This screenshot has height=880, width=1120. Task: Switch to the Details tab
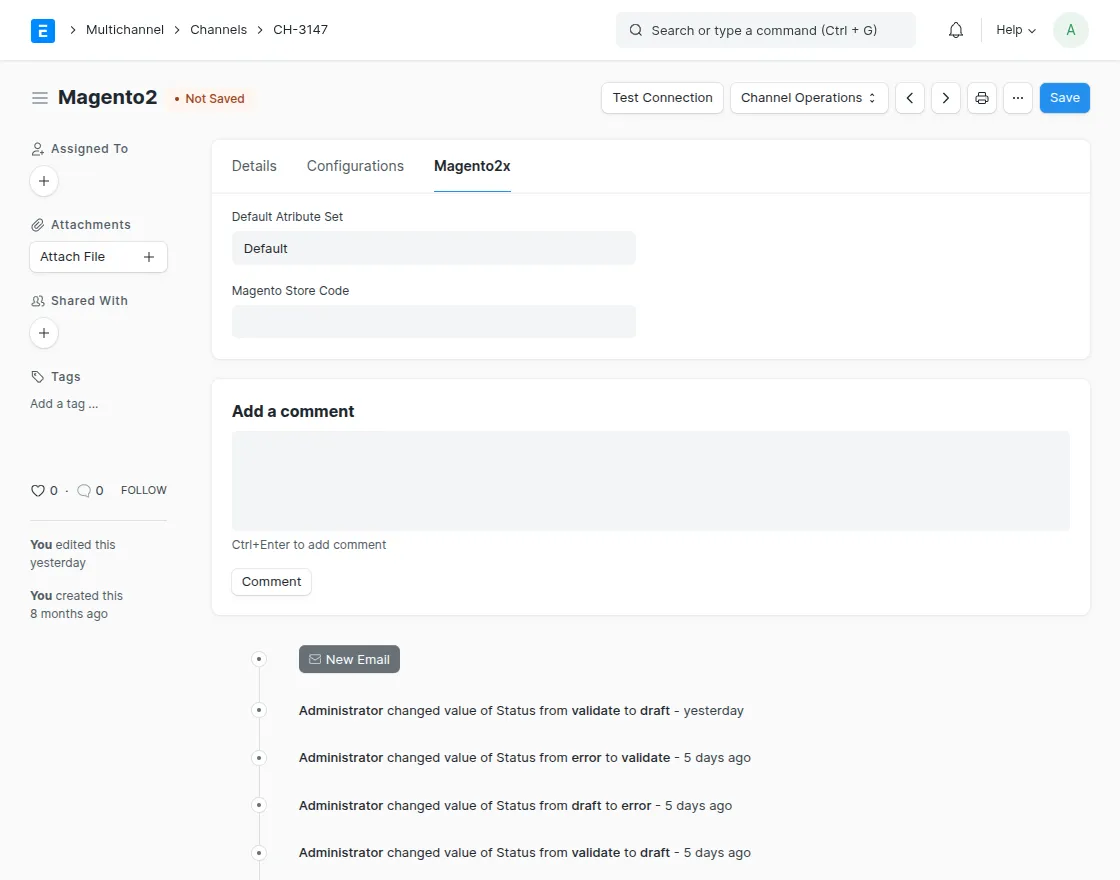(x=254, y=166)
